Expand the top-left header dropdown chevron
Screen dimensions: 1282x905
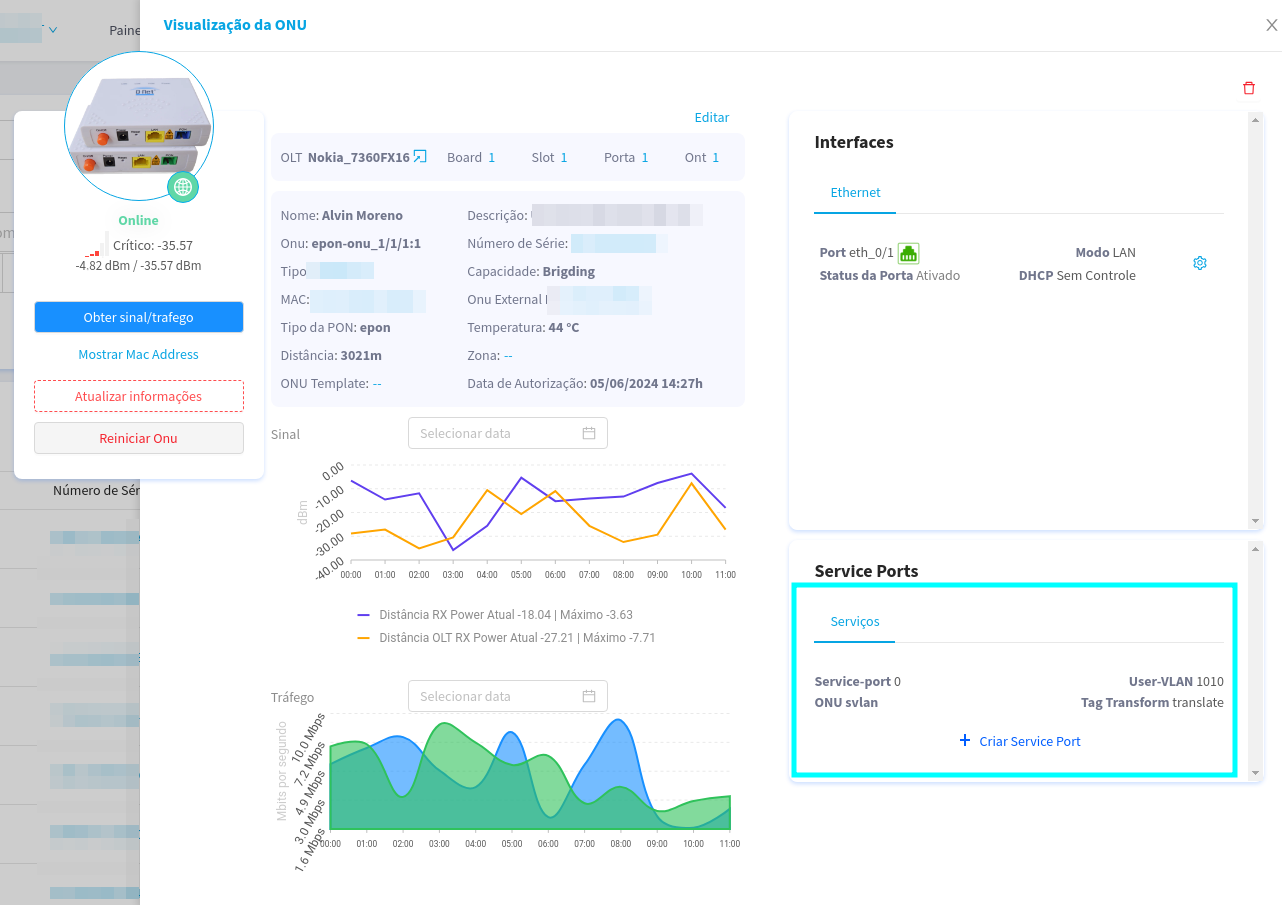[x=53, y=29]
